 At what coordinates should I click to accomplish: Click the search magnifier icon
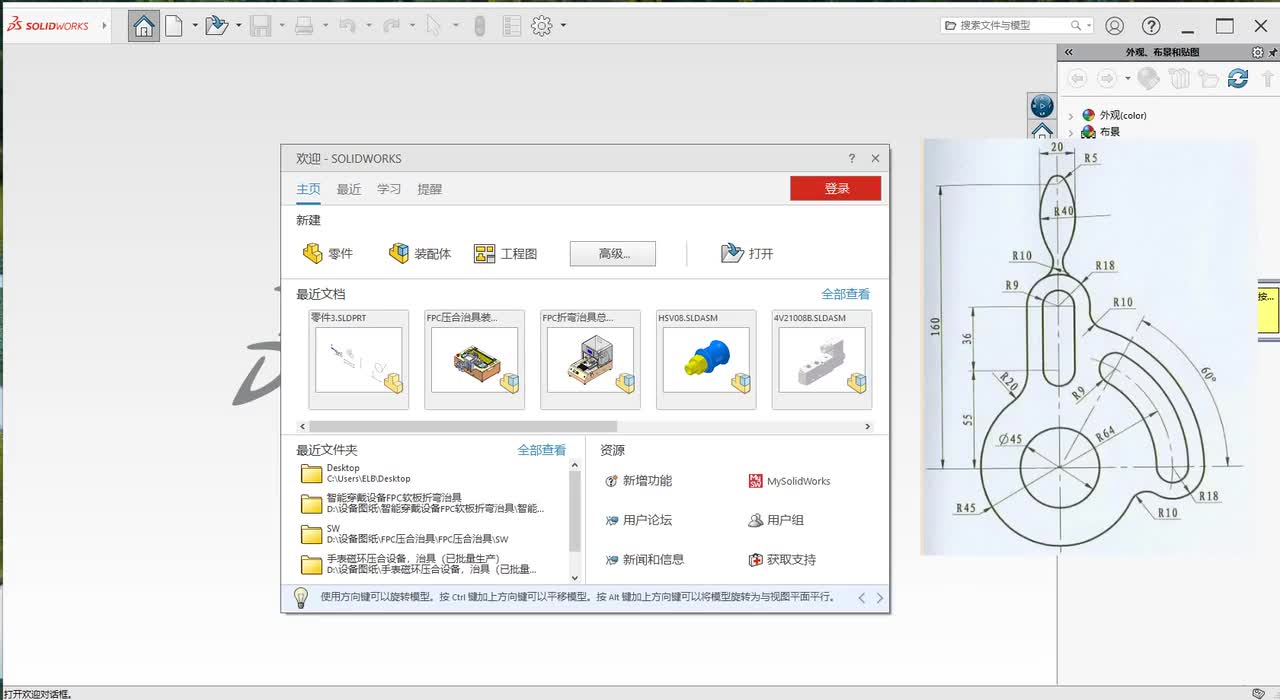click(x=1076, y=26)
